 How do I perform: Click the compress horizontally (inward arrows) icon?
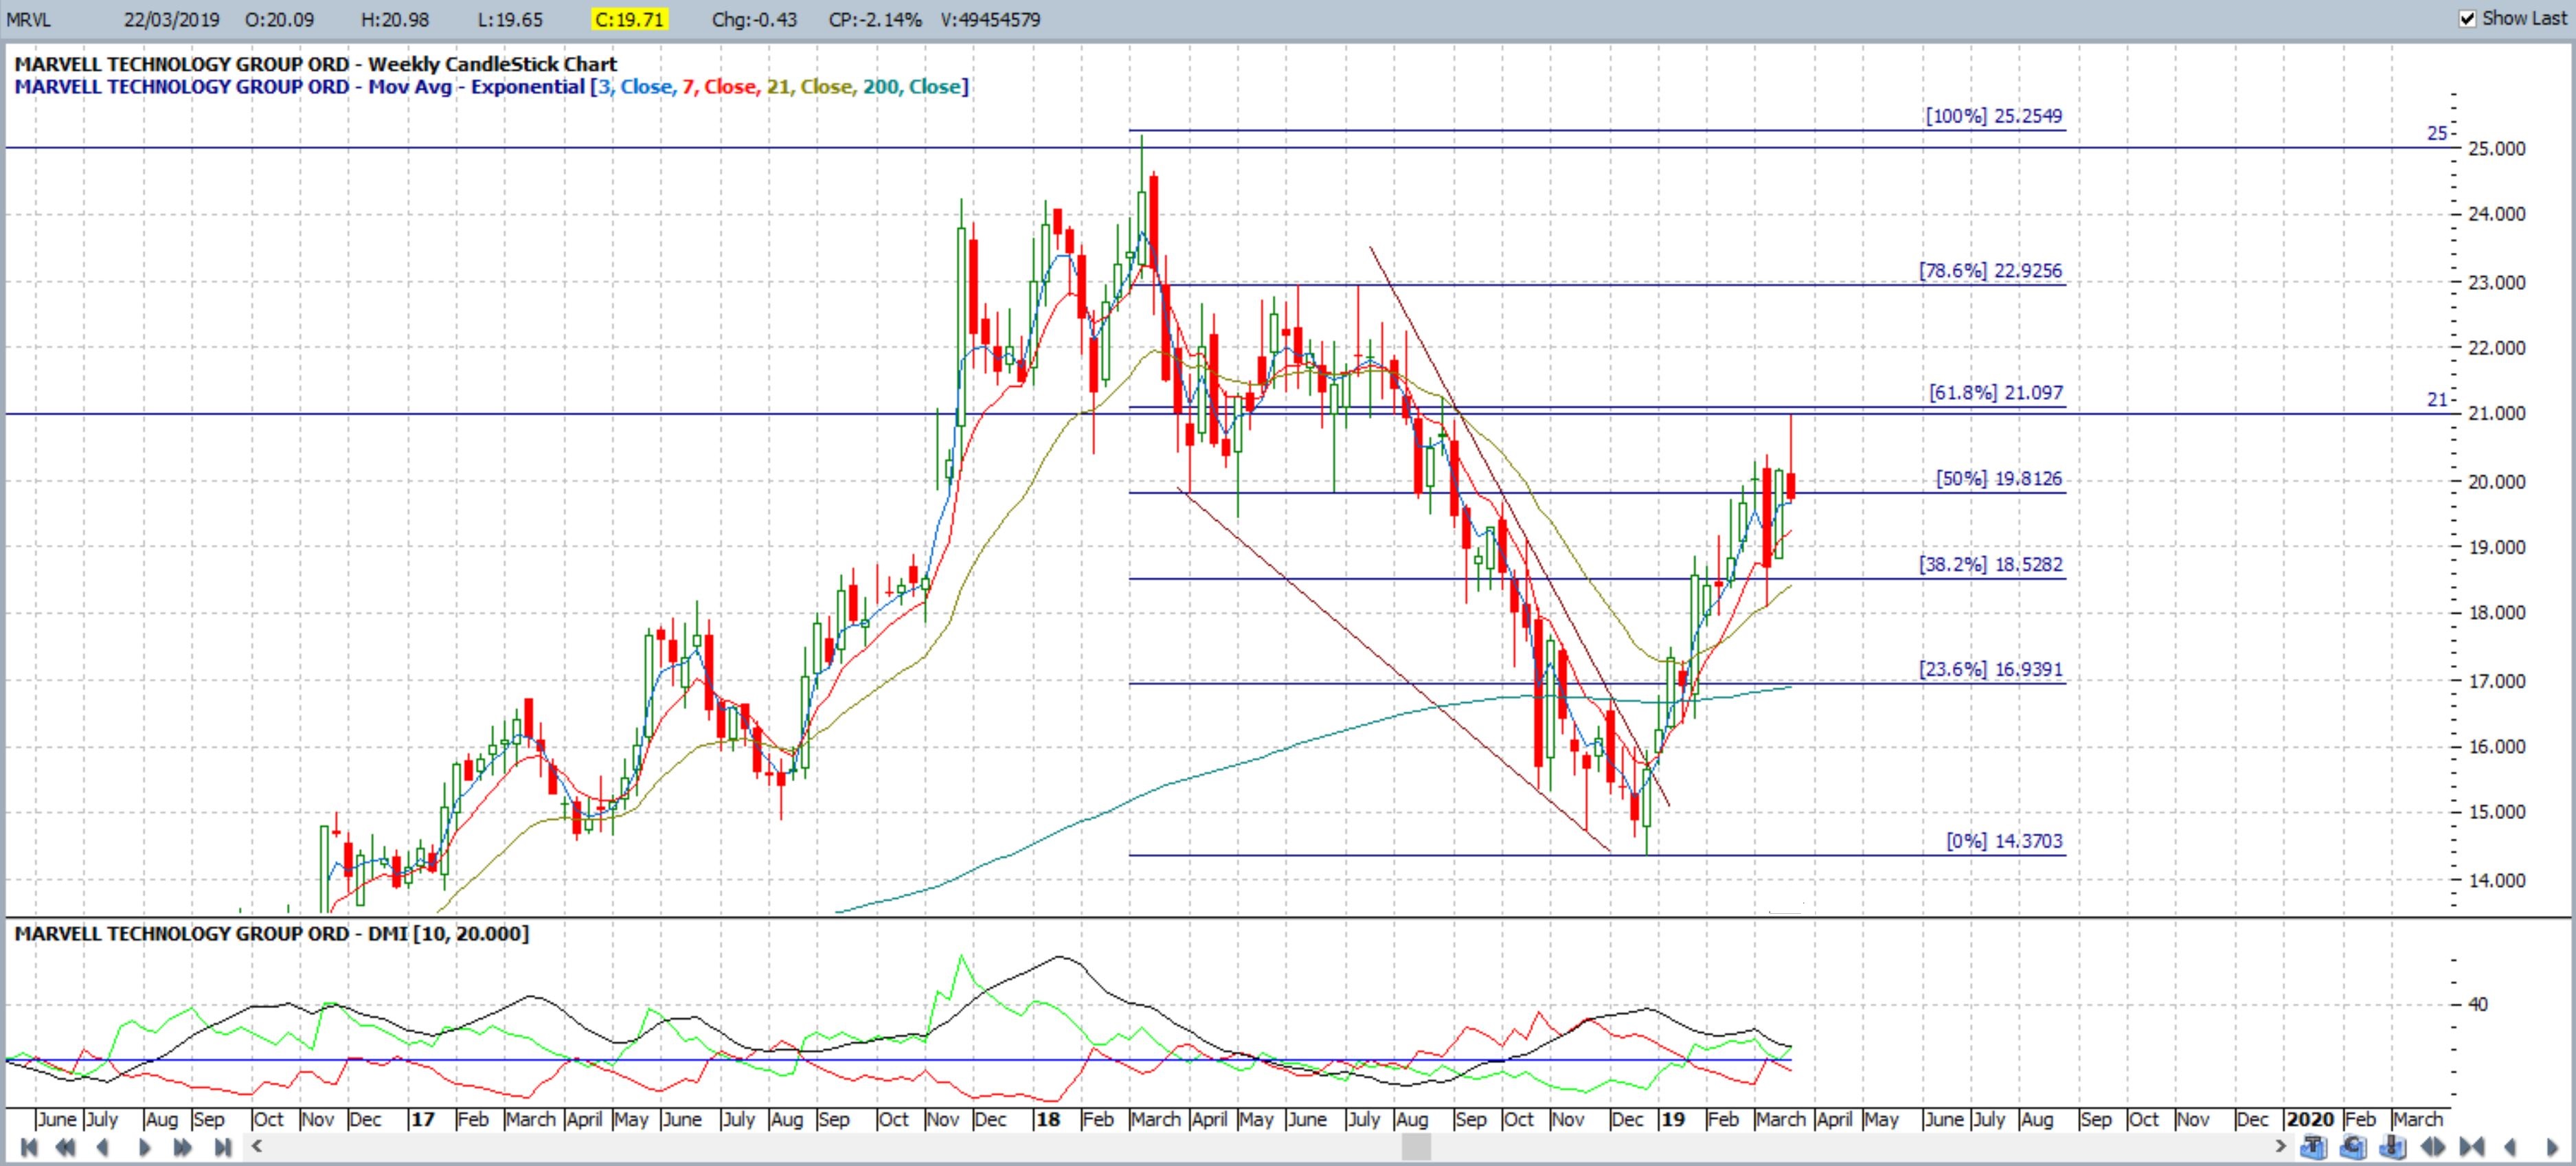coord(2472,1147)
